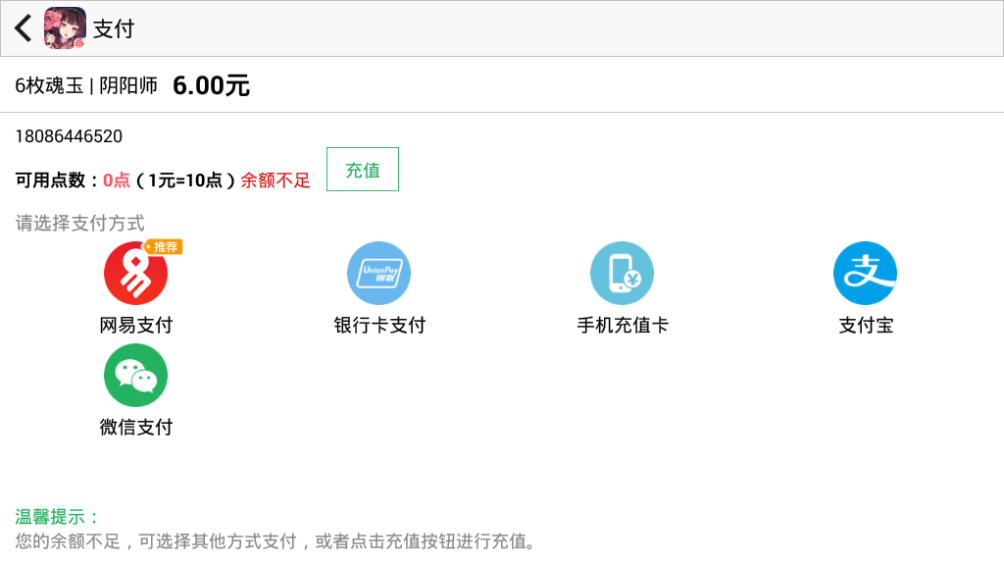Select the 网易支付 red icon

[136, 274]
